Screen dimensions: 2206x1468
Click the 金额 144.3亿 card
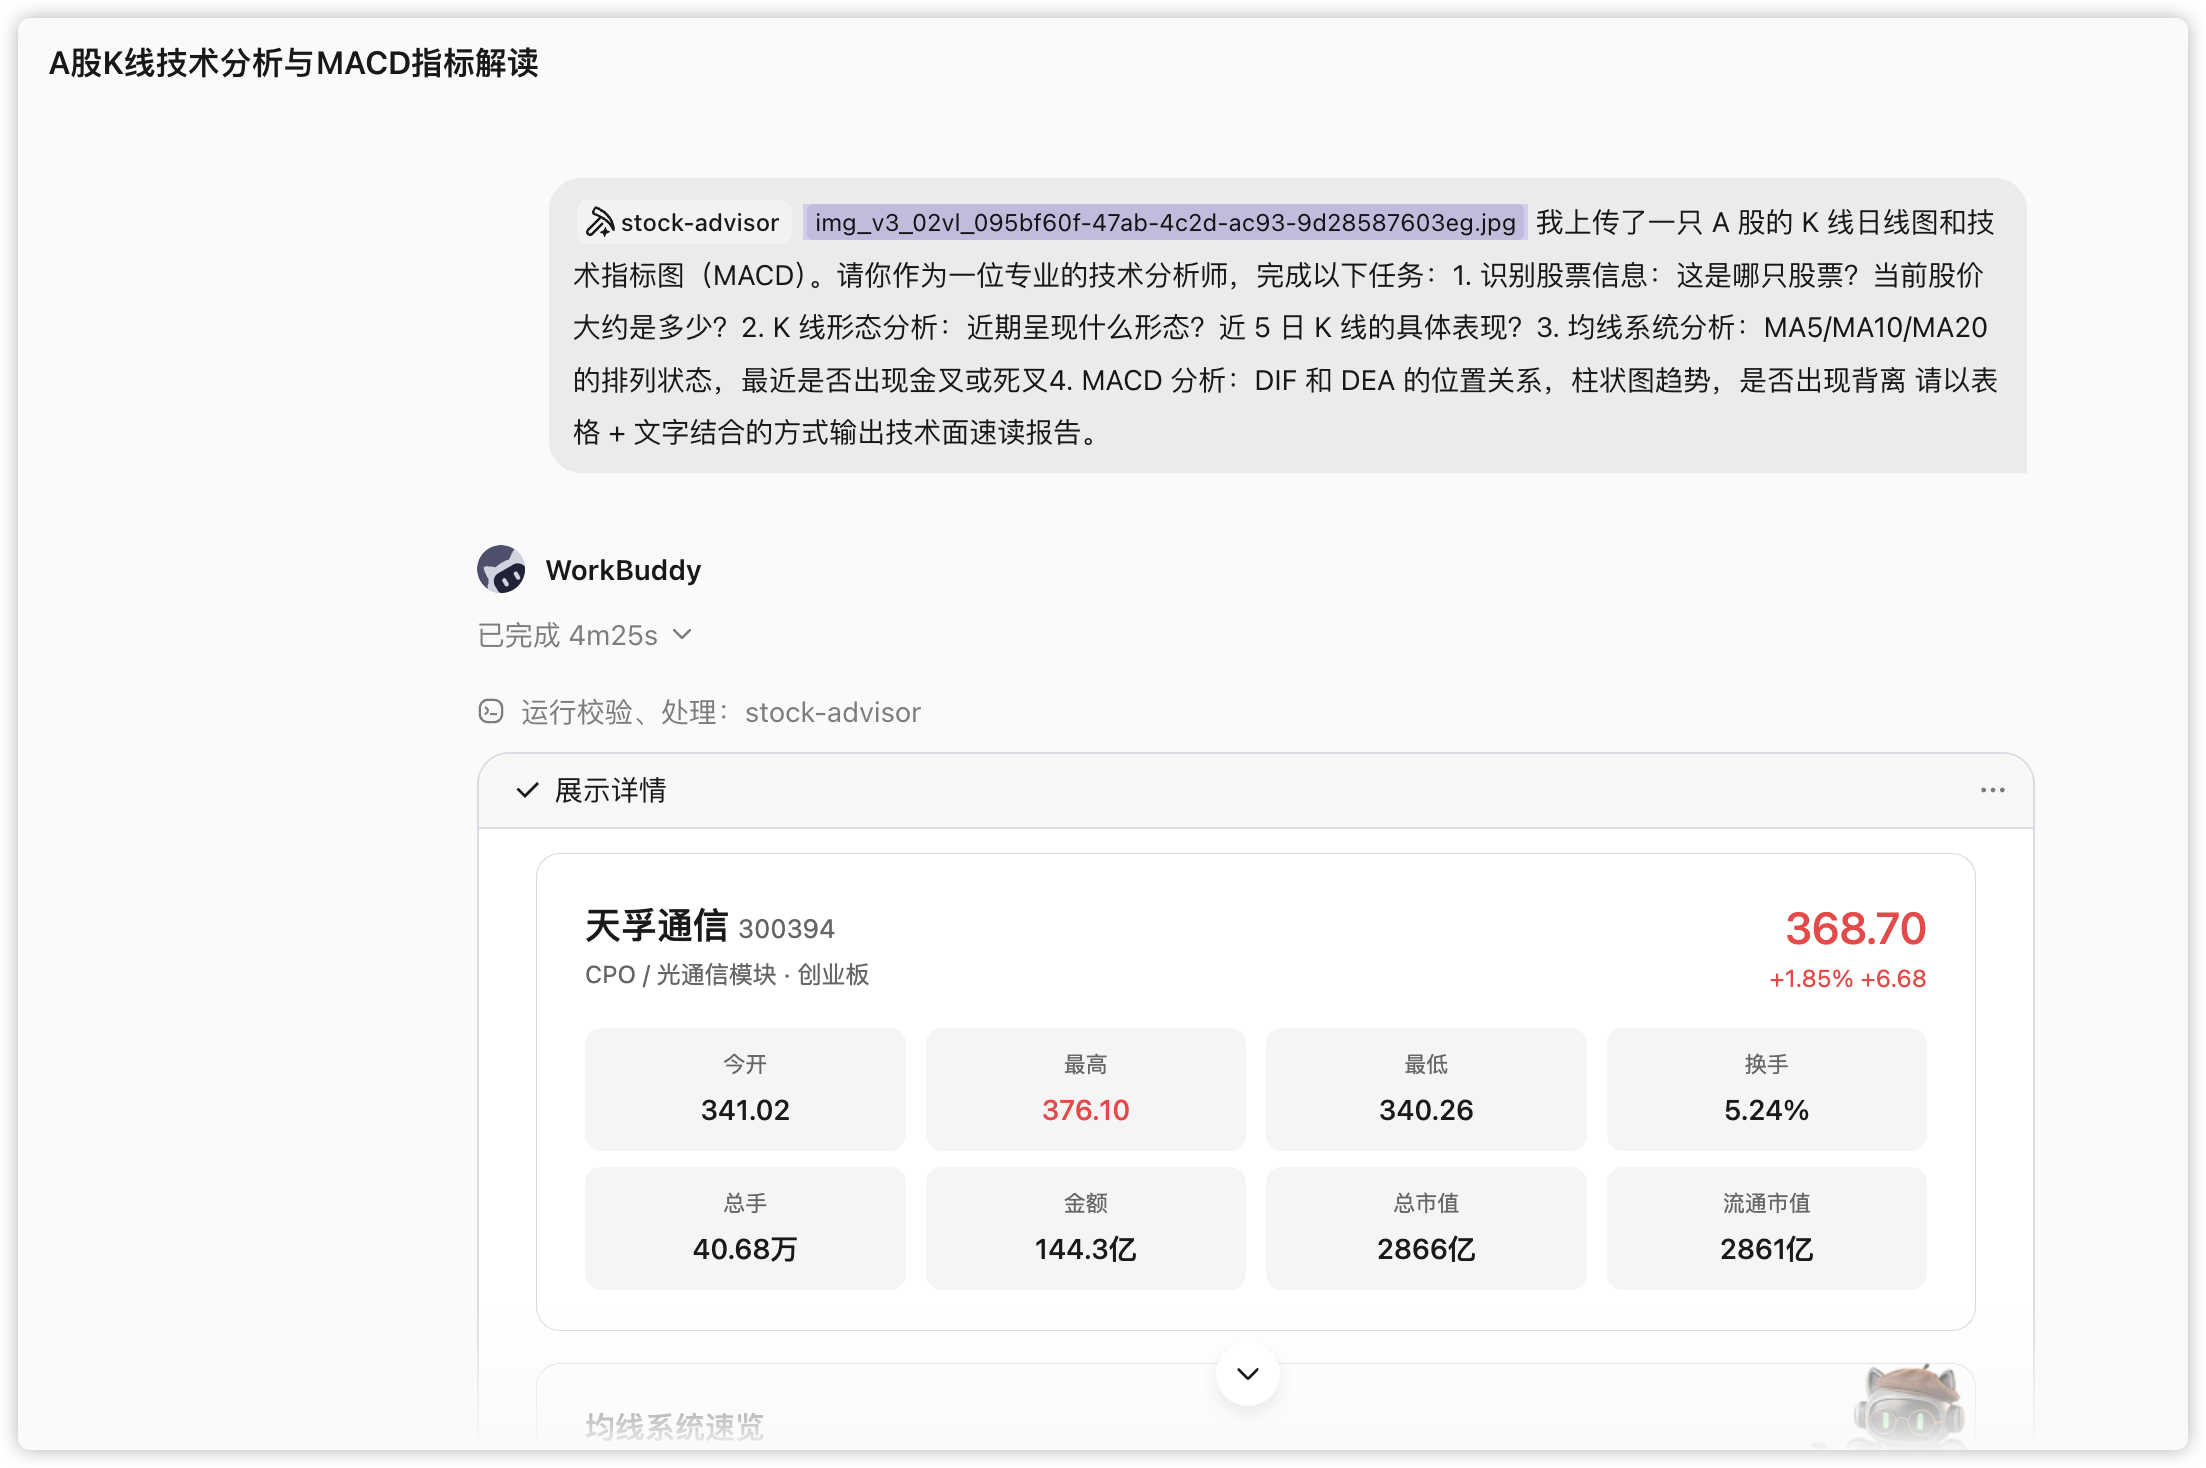(1086, 1228)
